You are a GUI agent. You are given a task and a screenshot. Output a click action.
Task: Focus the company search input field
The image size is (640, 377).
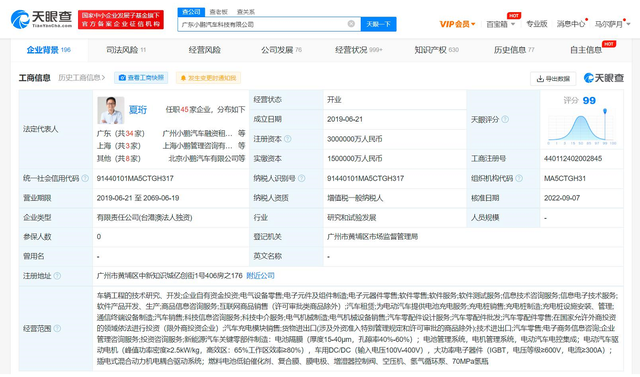coord(269,24)
